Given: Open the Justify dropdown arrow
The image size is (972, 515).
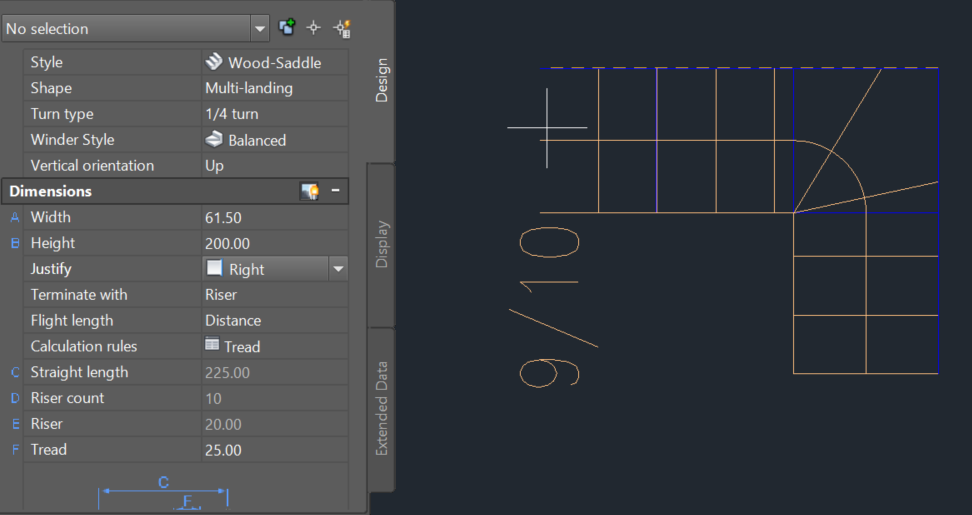Looking at the screenshot, I should click(x=338, y=269).
